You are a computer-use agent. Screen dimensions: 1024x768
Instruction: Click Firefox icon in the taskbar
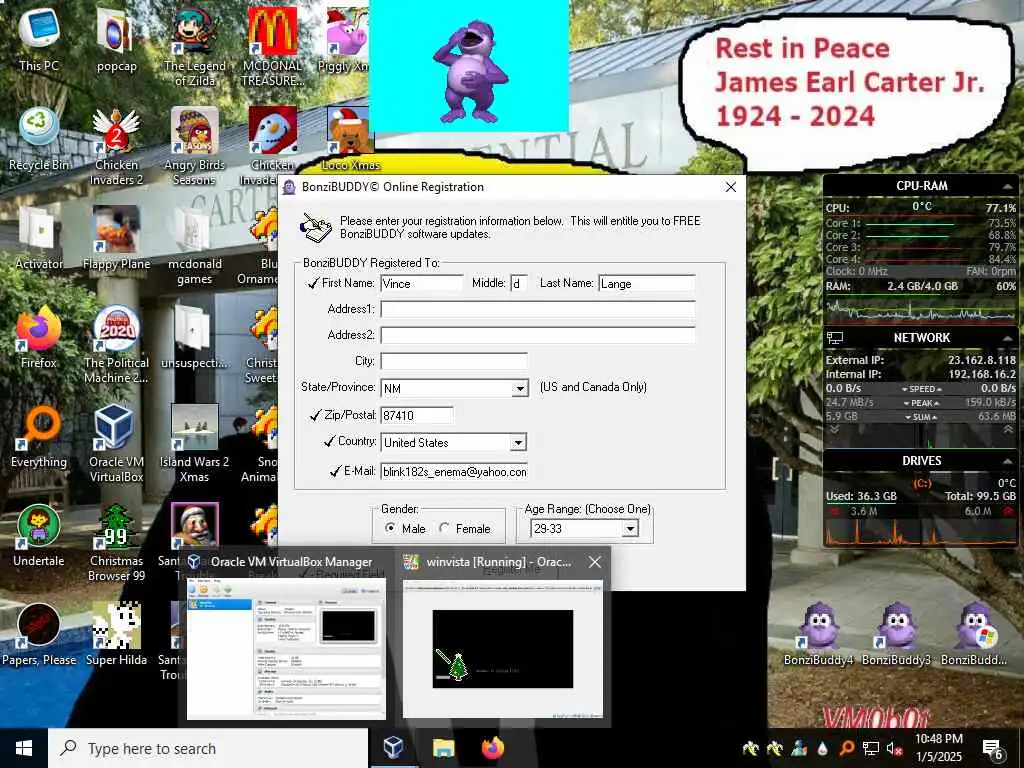coord(493,748)
